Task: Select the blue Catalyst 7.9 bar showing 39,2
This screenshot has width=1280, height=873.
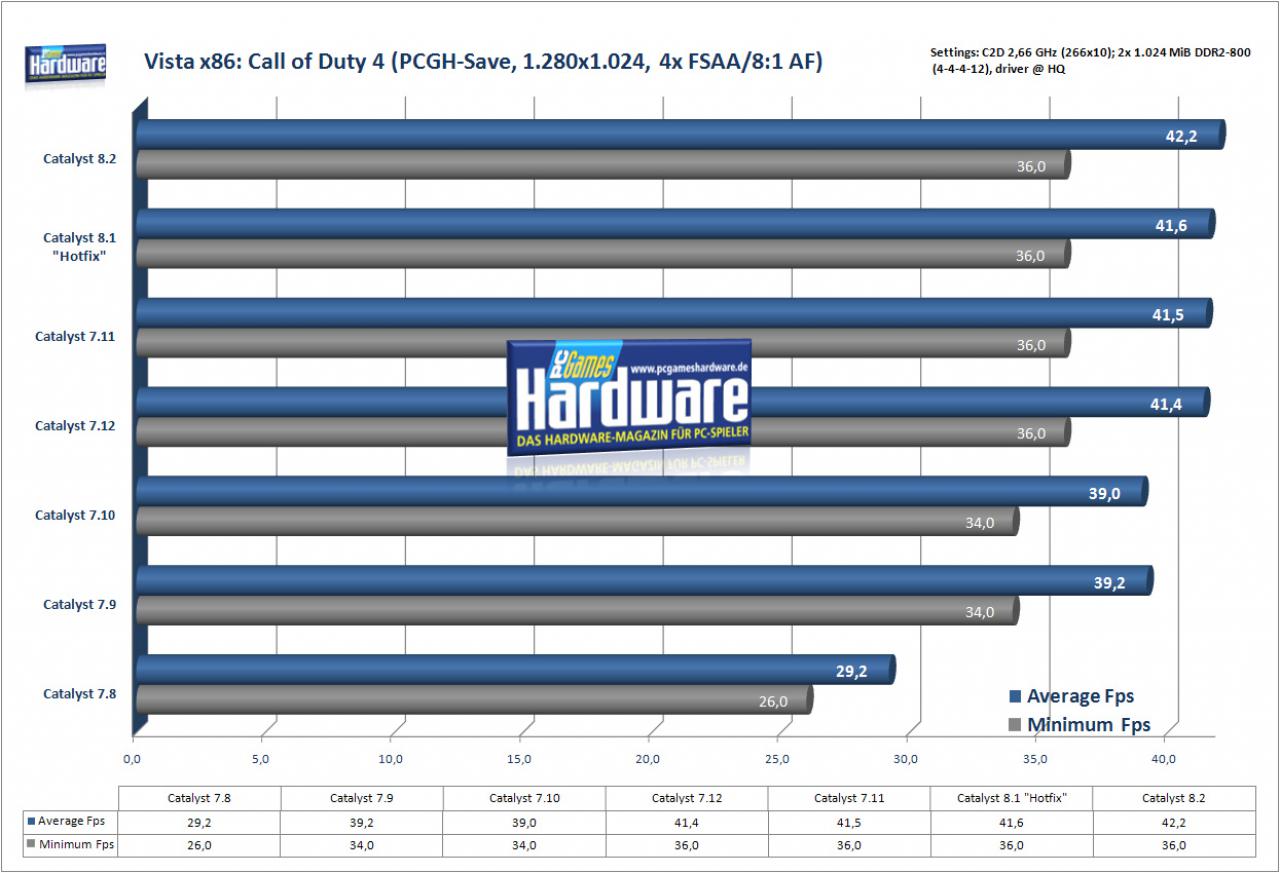Action: (x=645, y=580)
